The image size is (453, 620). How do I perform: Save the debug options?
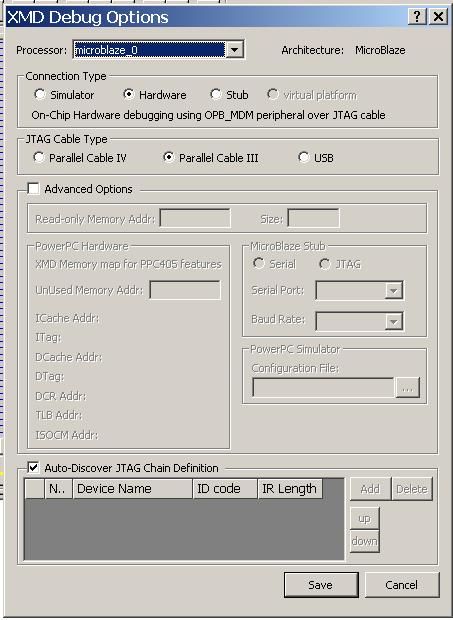[321, 585]
